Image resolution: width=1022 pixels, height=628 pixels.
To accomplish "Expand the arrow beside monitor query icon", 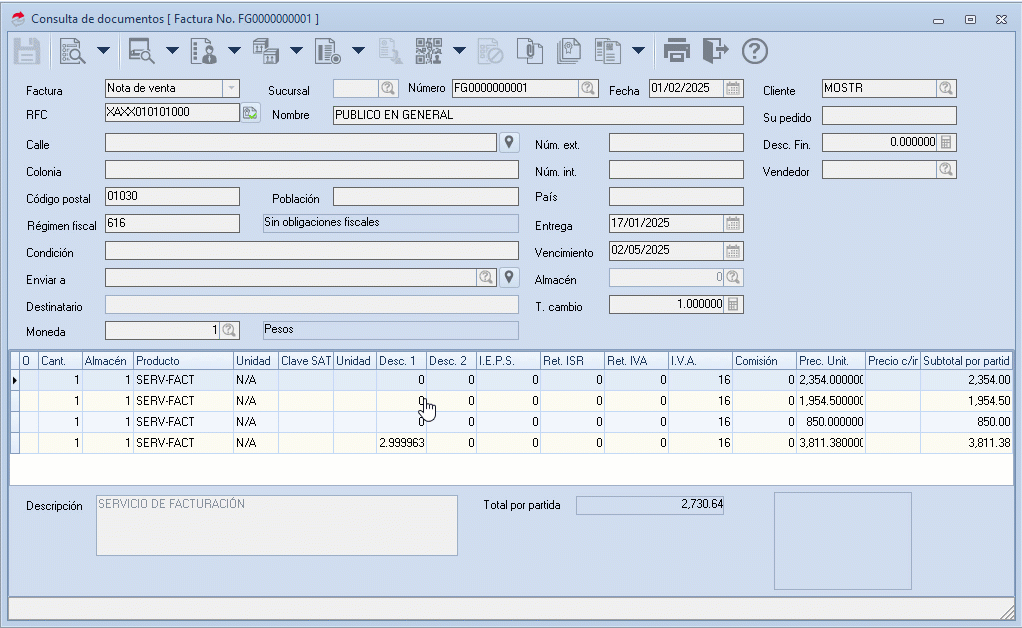I will pyautogui.click(x=172, y=51).
